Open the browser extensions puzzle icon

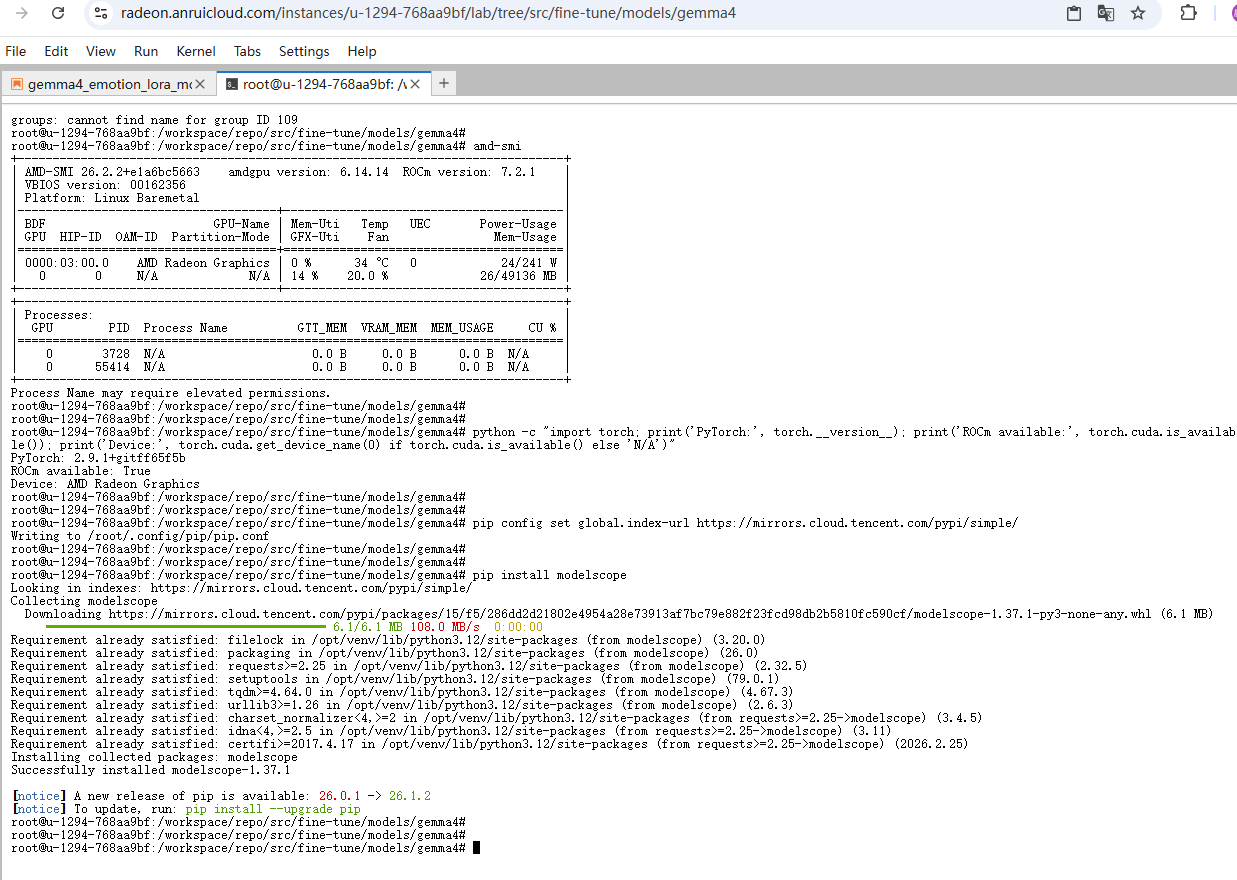1188,13
